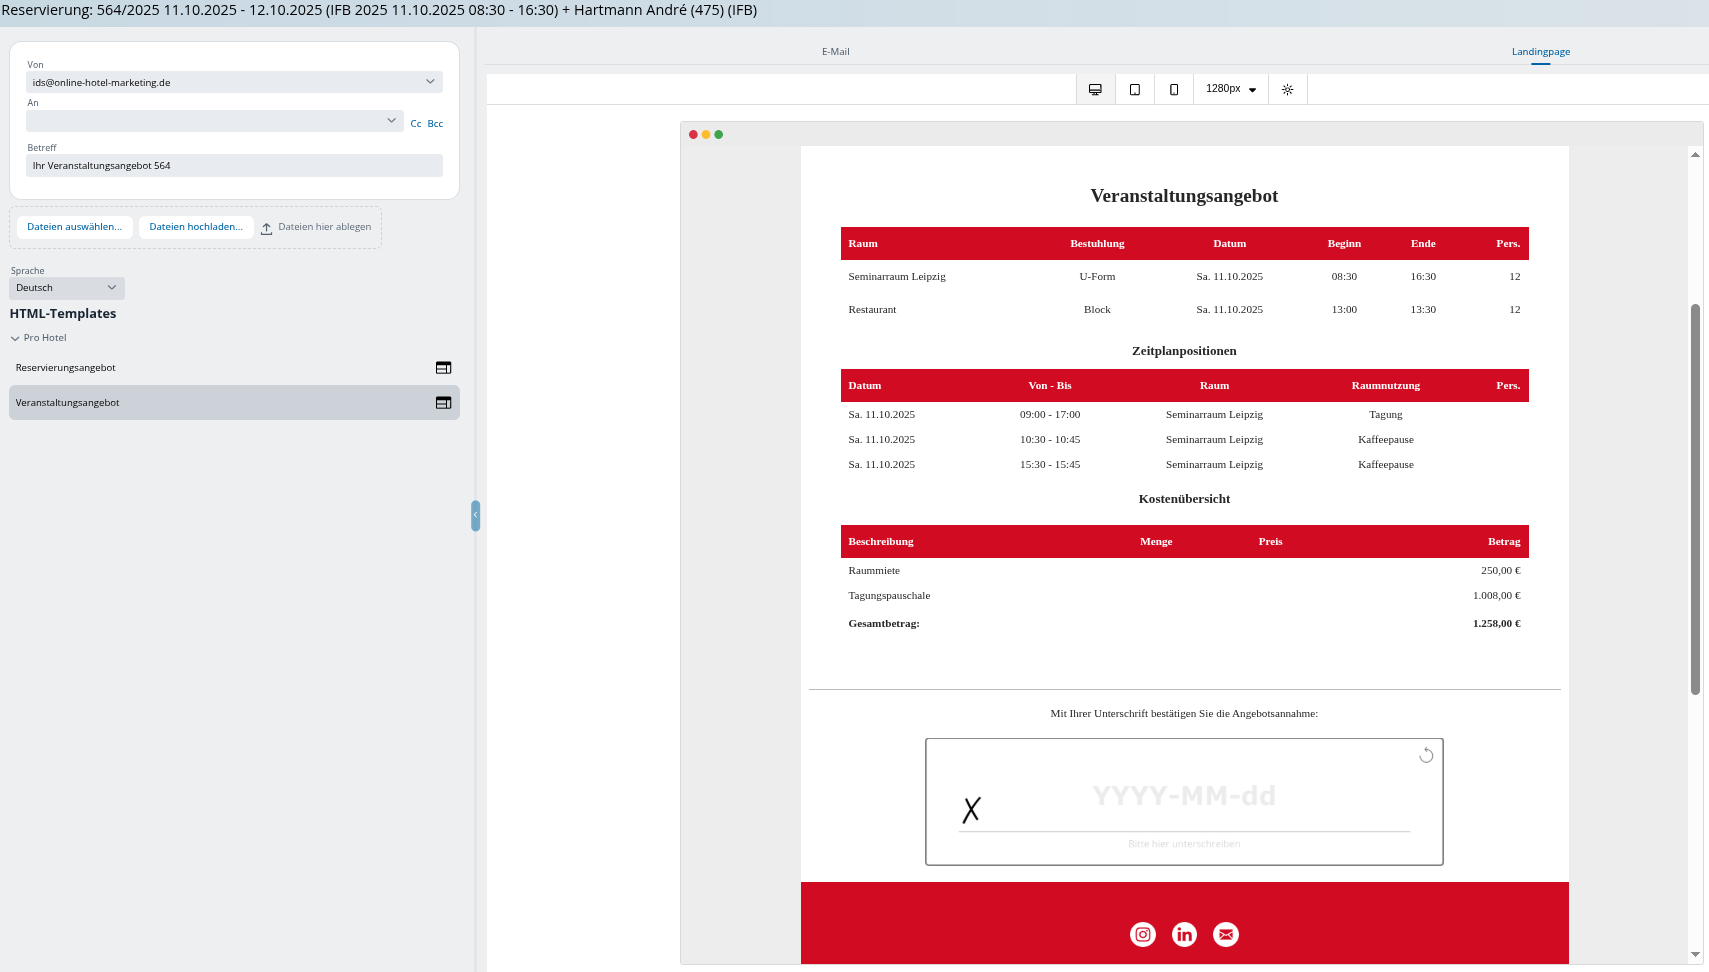Switch to the Landingpage tab
This screenshot has width=1709, height=972.
click(1540, 52)
